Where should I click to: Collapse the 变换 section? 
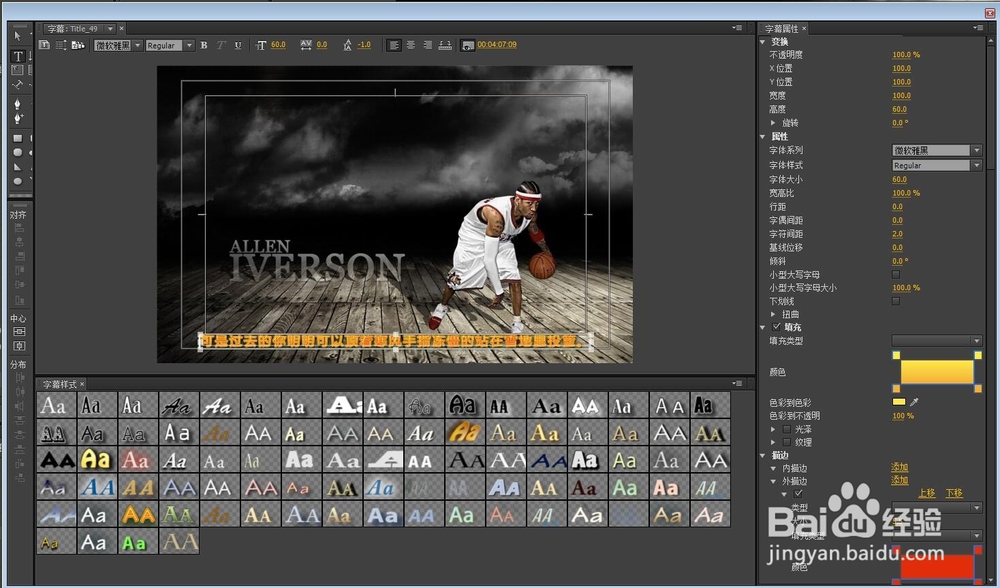(763, 41)
